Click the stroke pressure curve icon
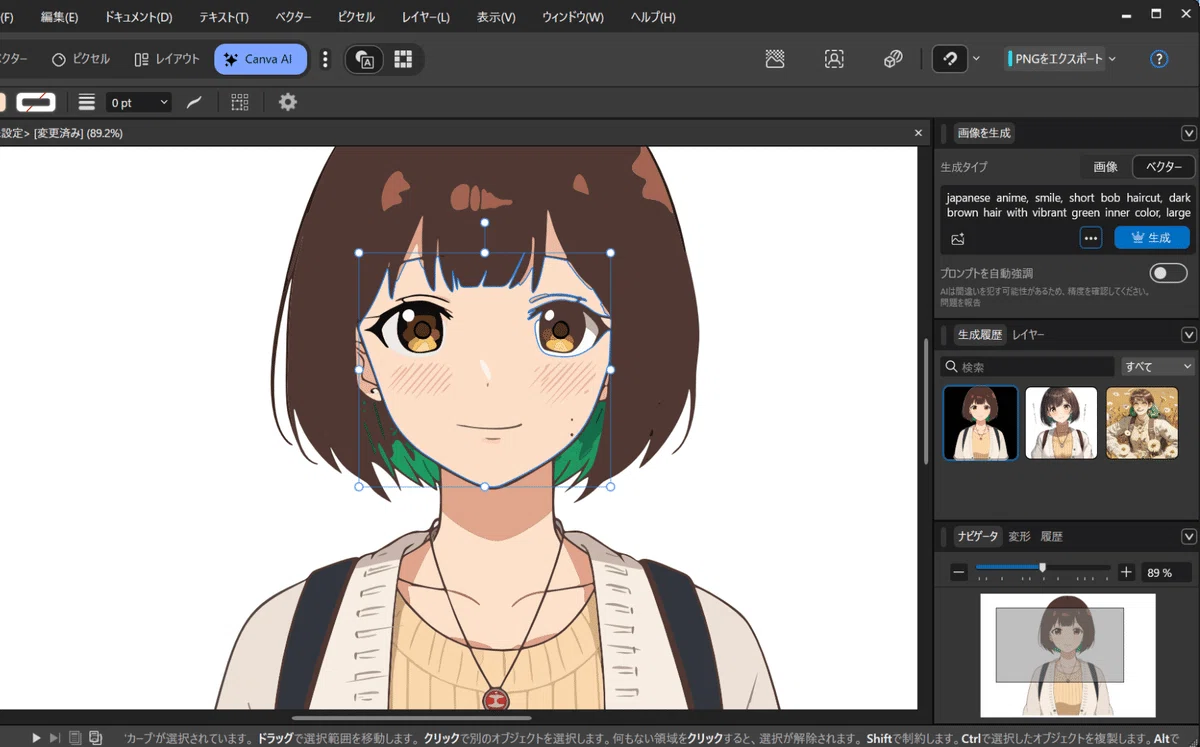The image size is (1200, 747). [195, 102]
